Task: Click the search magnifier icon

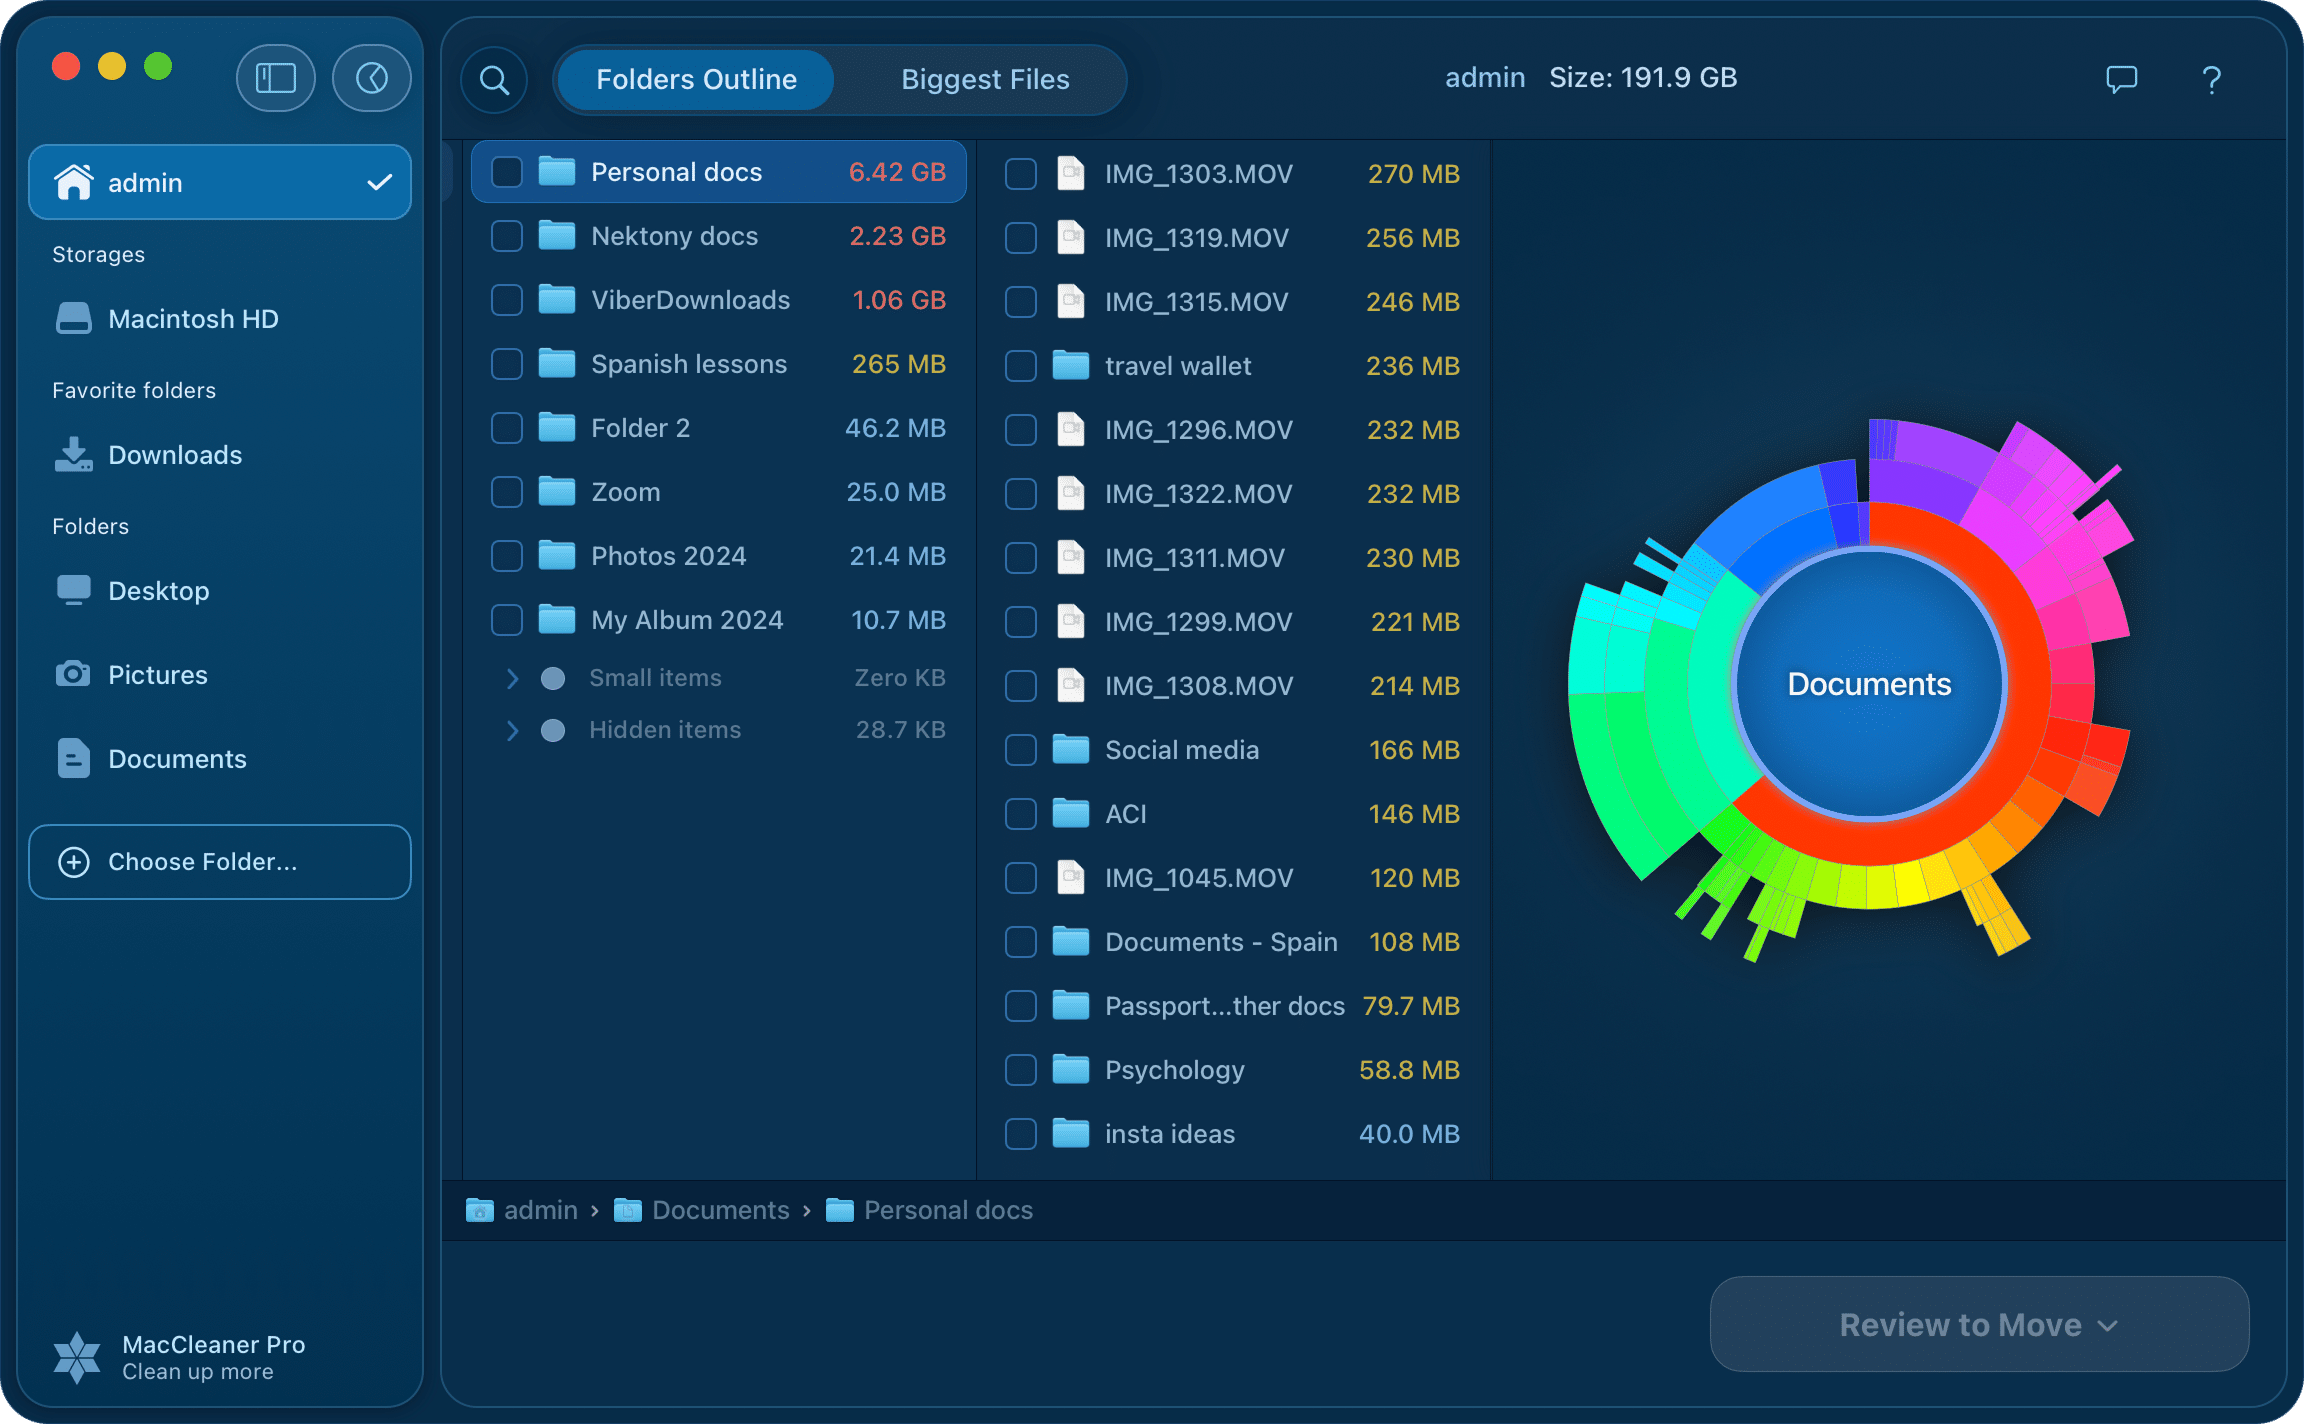Action: tap(494, 79)
